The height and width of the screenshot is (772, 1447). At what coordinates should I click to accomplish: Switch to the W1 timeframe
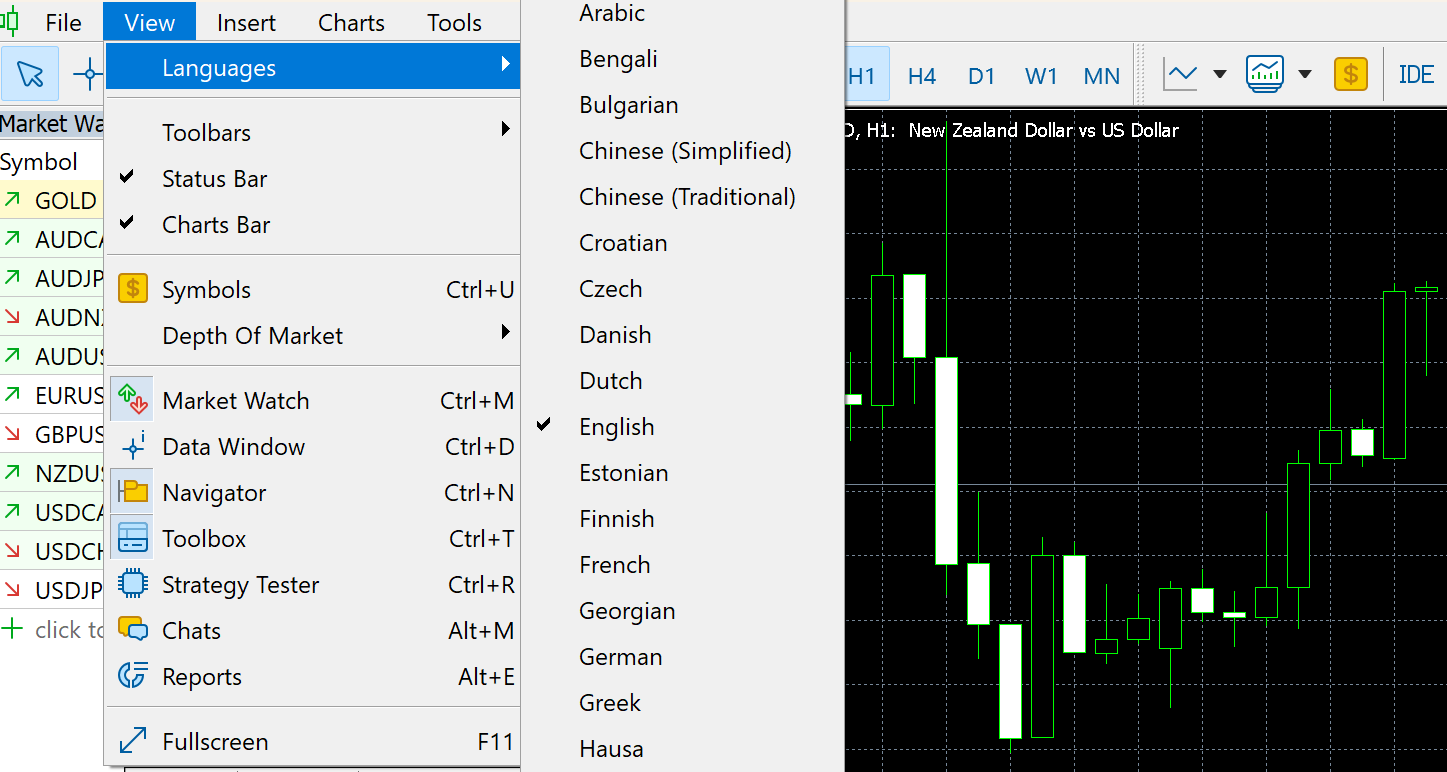point(1041,76)
